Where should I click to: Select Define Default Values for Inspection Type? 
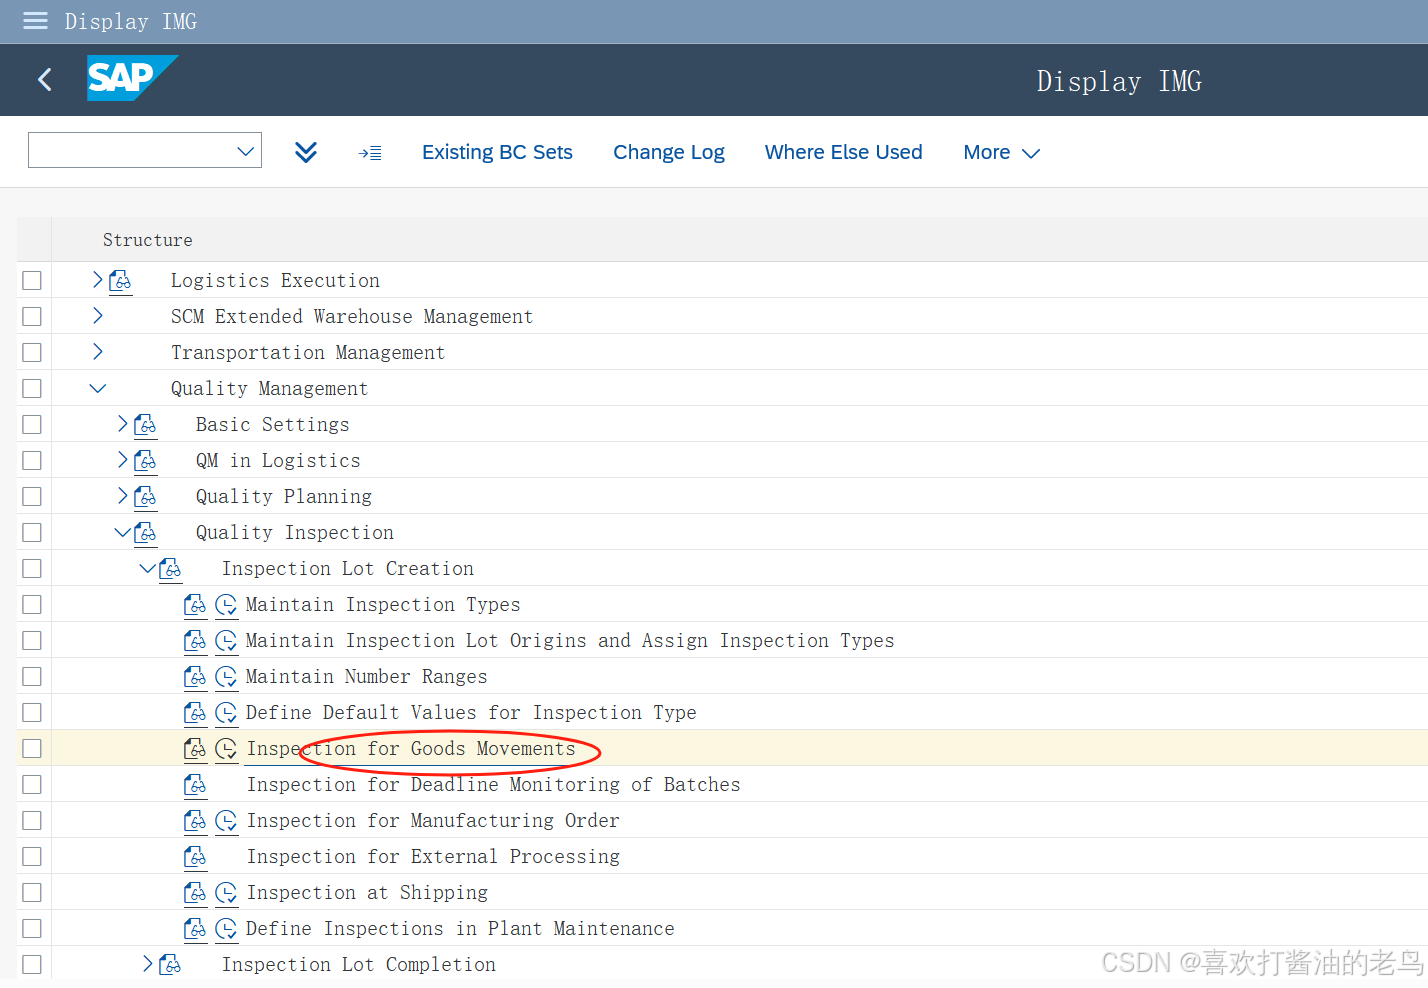point(471,713)
